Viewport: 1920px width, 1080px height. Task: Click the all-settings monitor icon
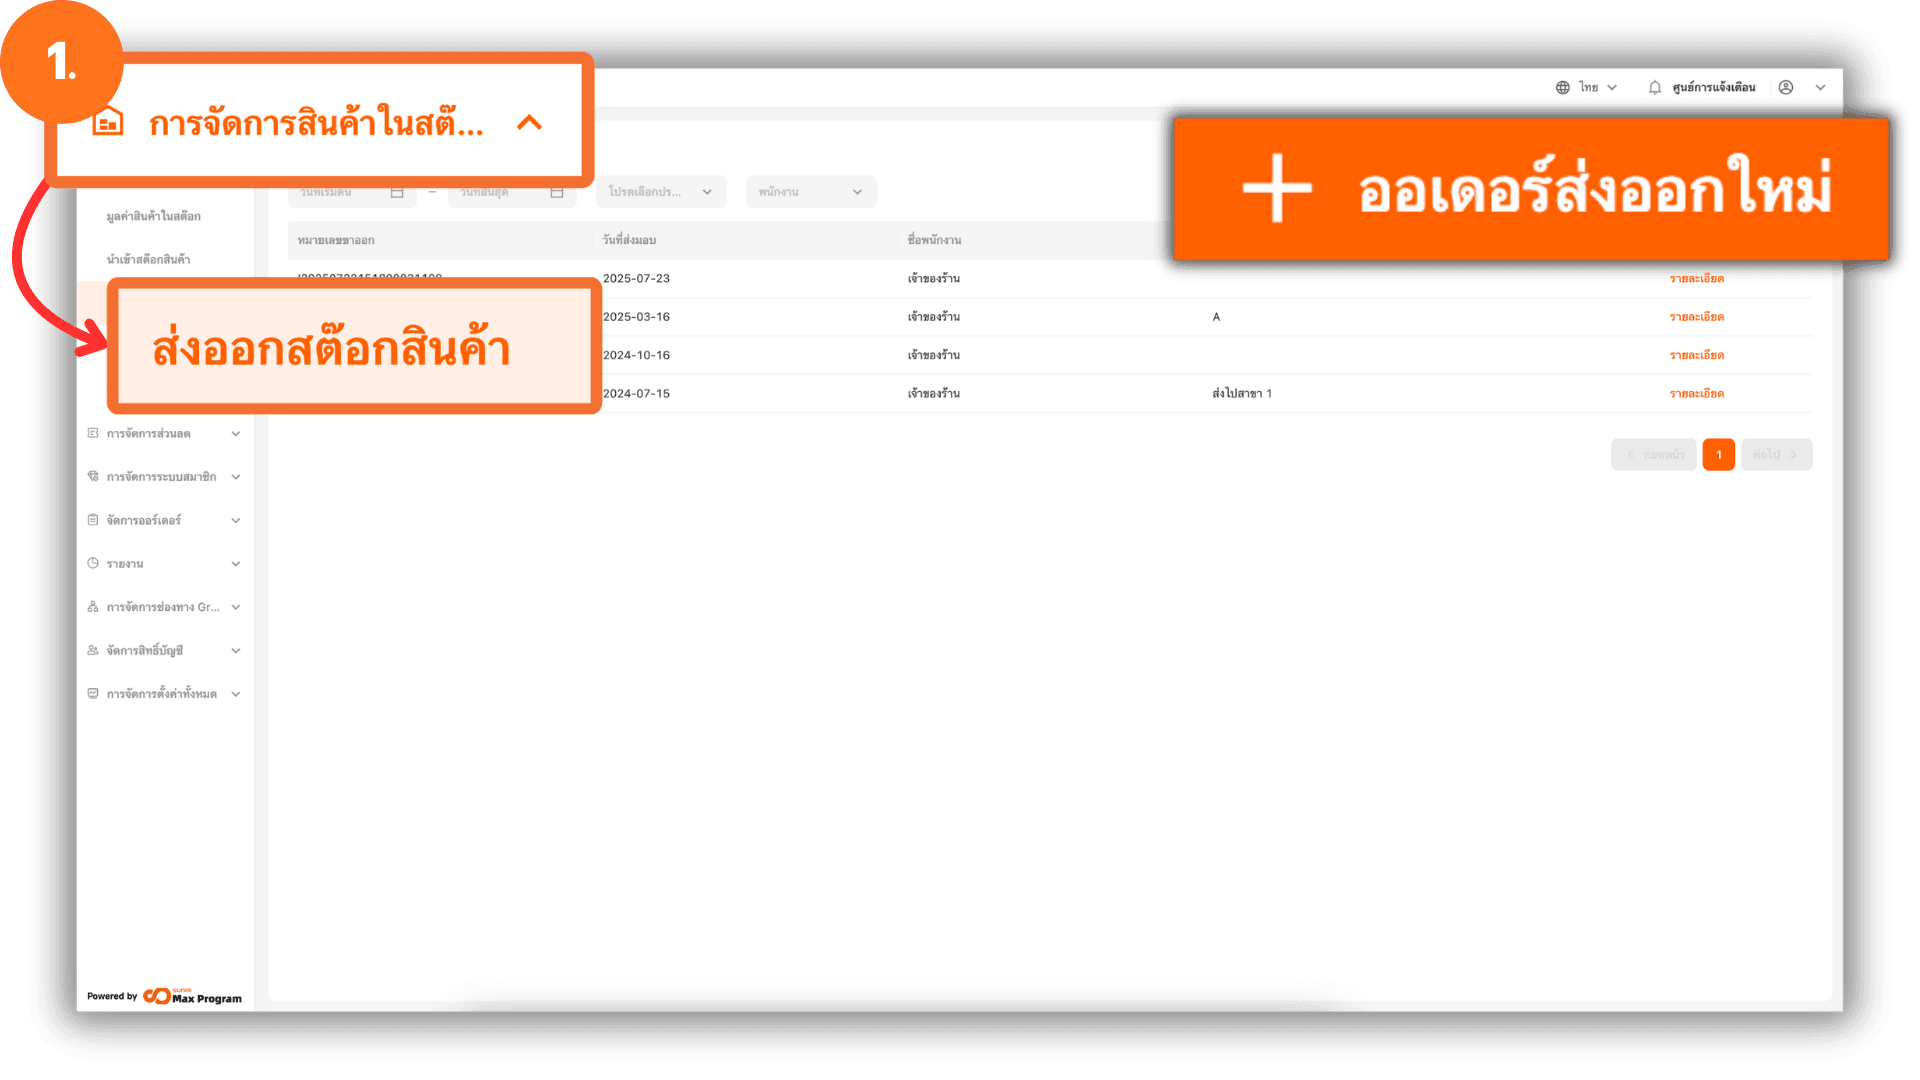[x=93, y=693]
